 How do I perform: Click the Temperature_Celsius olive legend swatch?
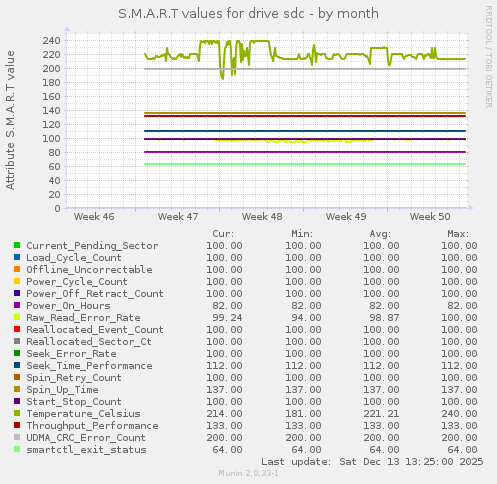pos(17,413)
